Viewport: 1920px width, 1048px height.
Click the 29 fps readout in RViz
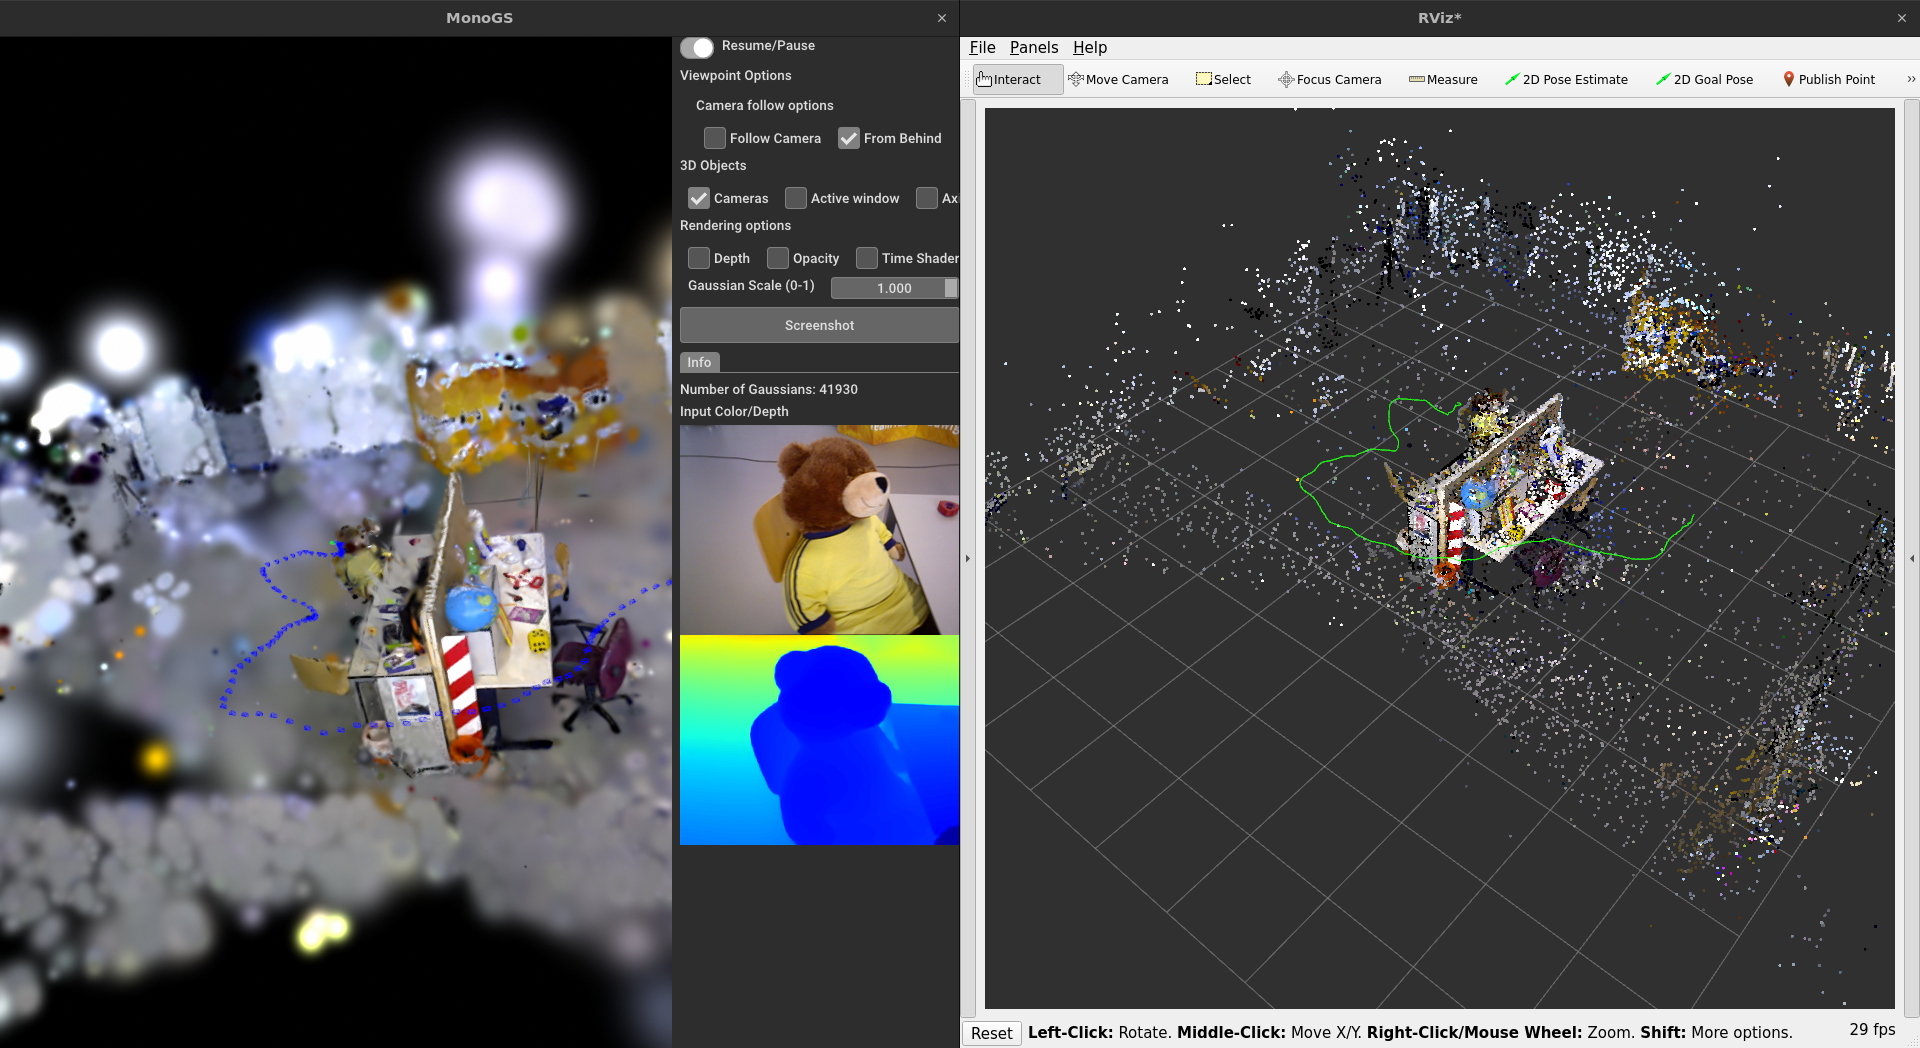pyautogui.click(x=1872, y=1029)
